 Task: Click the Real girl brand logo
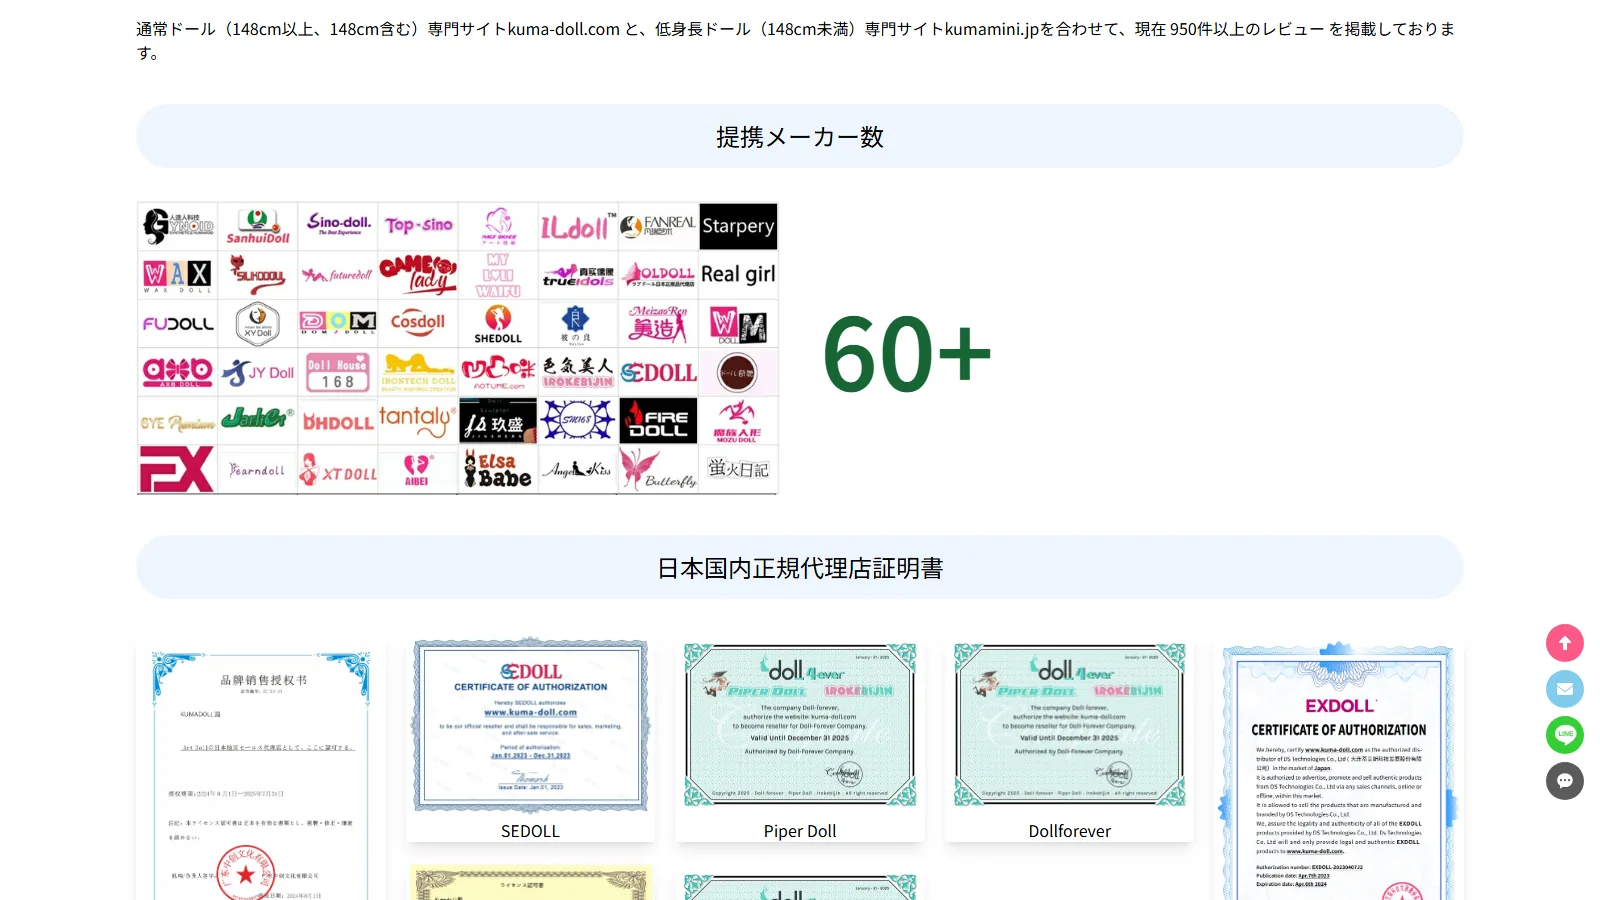point(738,274)
